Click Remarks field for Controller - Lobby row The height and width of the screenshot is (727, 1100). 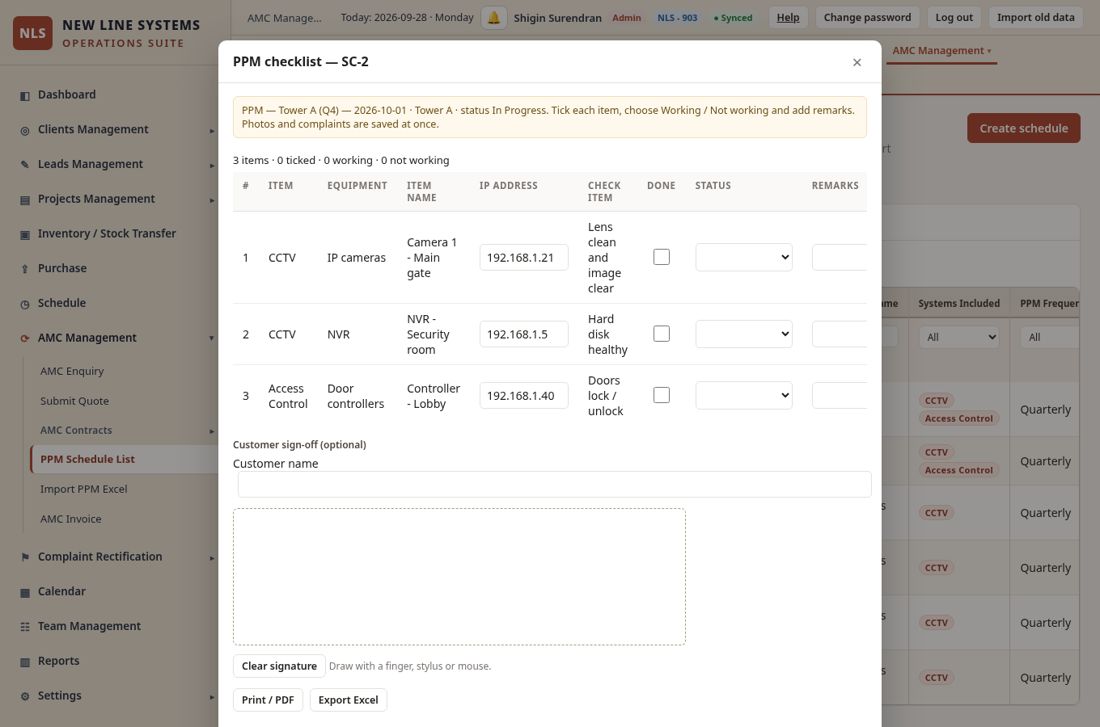pyautogui.click(x=839, y=396)
